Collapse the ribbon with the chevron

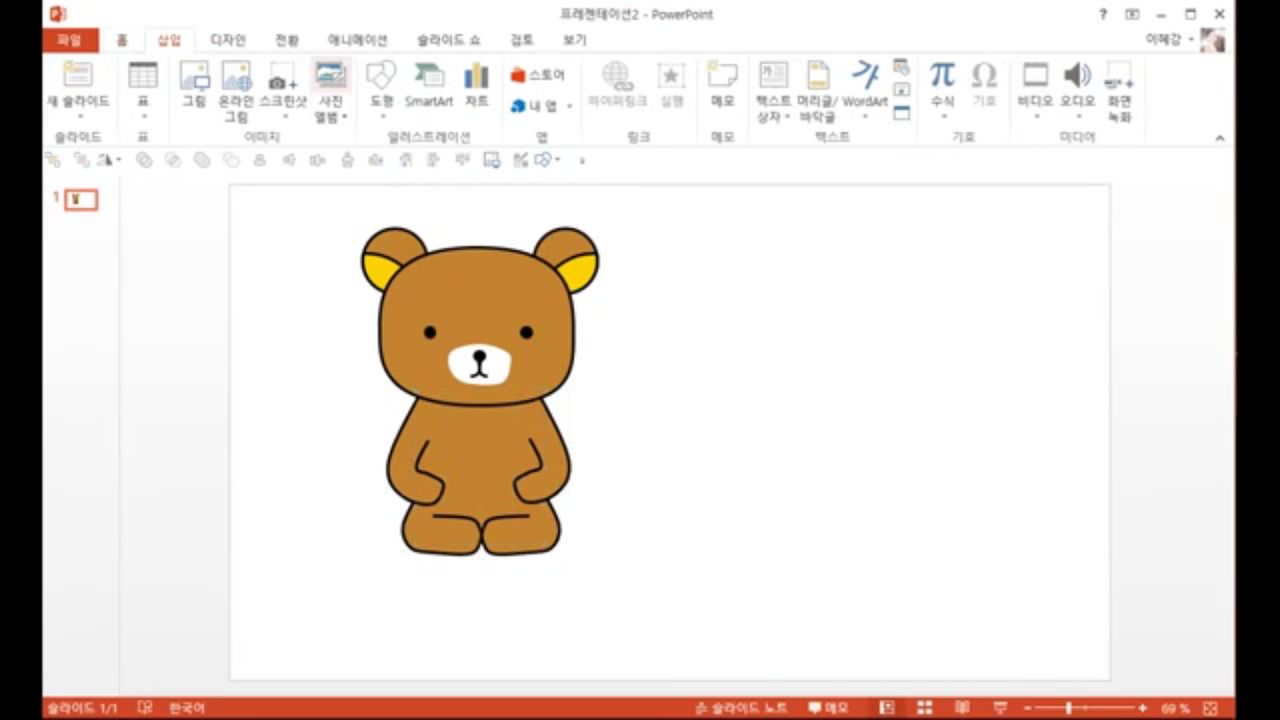pos(1220,138)
